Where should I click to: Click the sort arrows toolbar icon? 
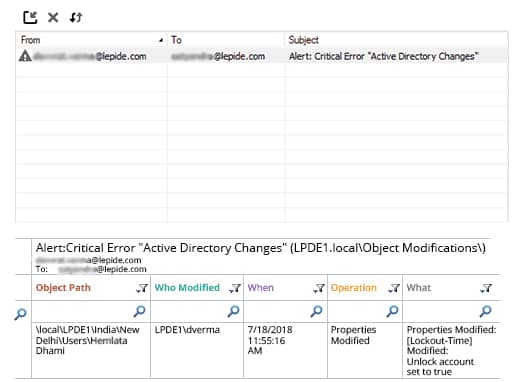tap(76, 17)
